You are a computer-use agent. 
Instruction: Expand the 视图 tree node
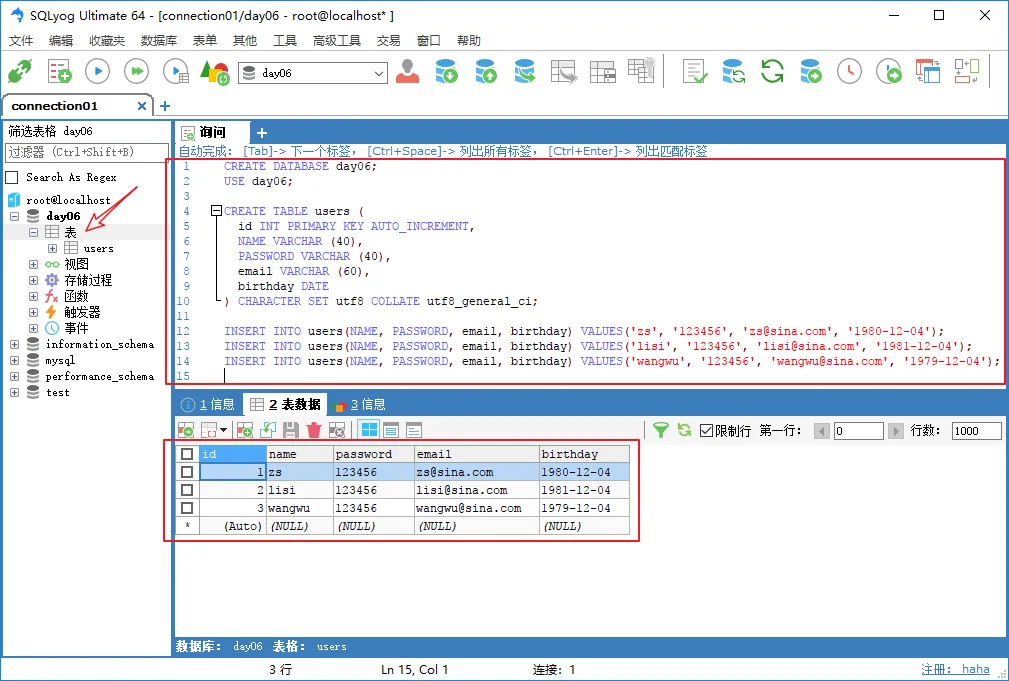33,264
